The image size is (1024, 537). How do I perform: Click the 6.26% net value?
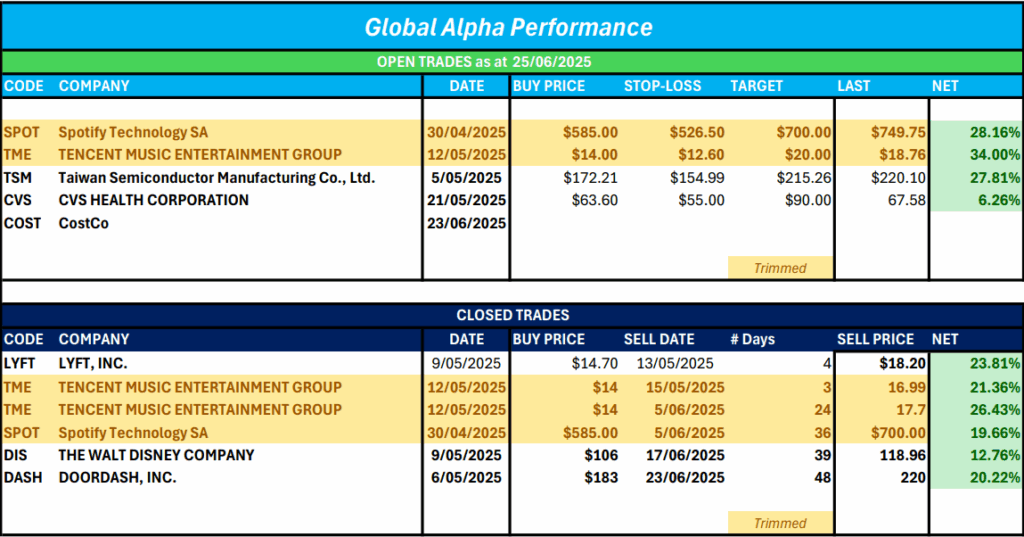[x=999, y=200]
